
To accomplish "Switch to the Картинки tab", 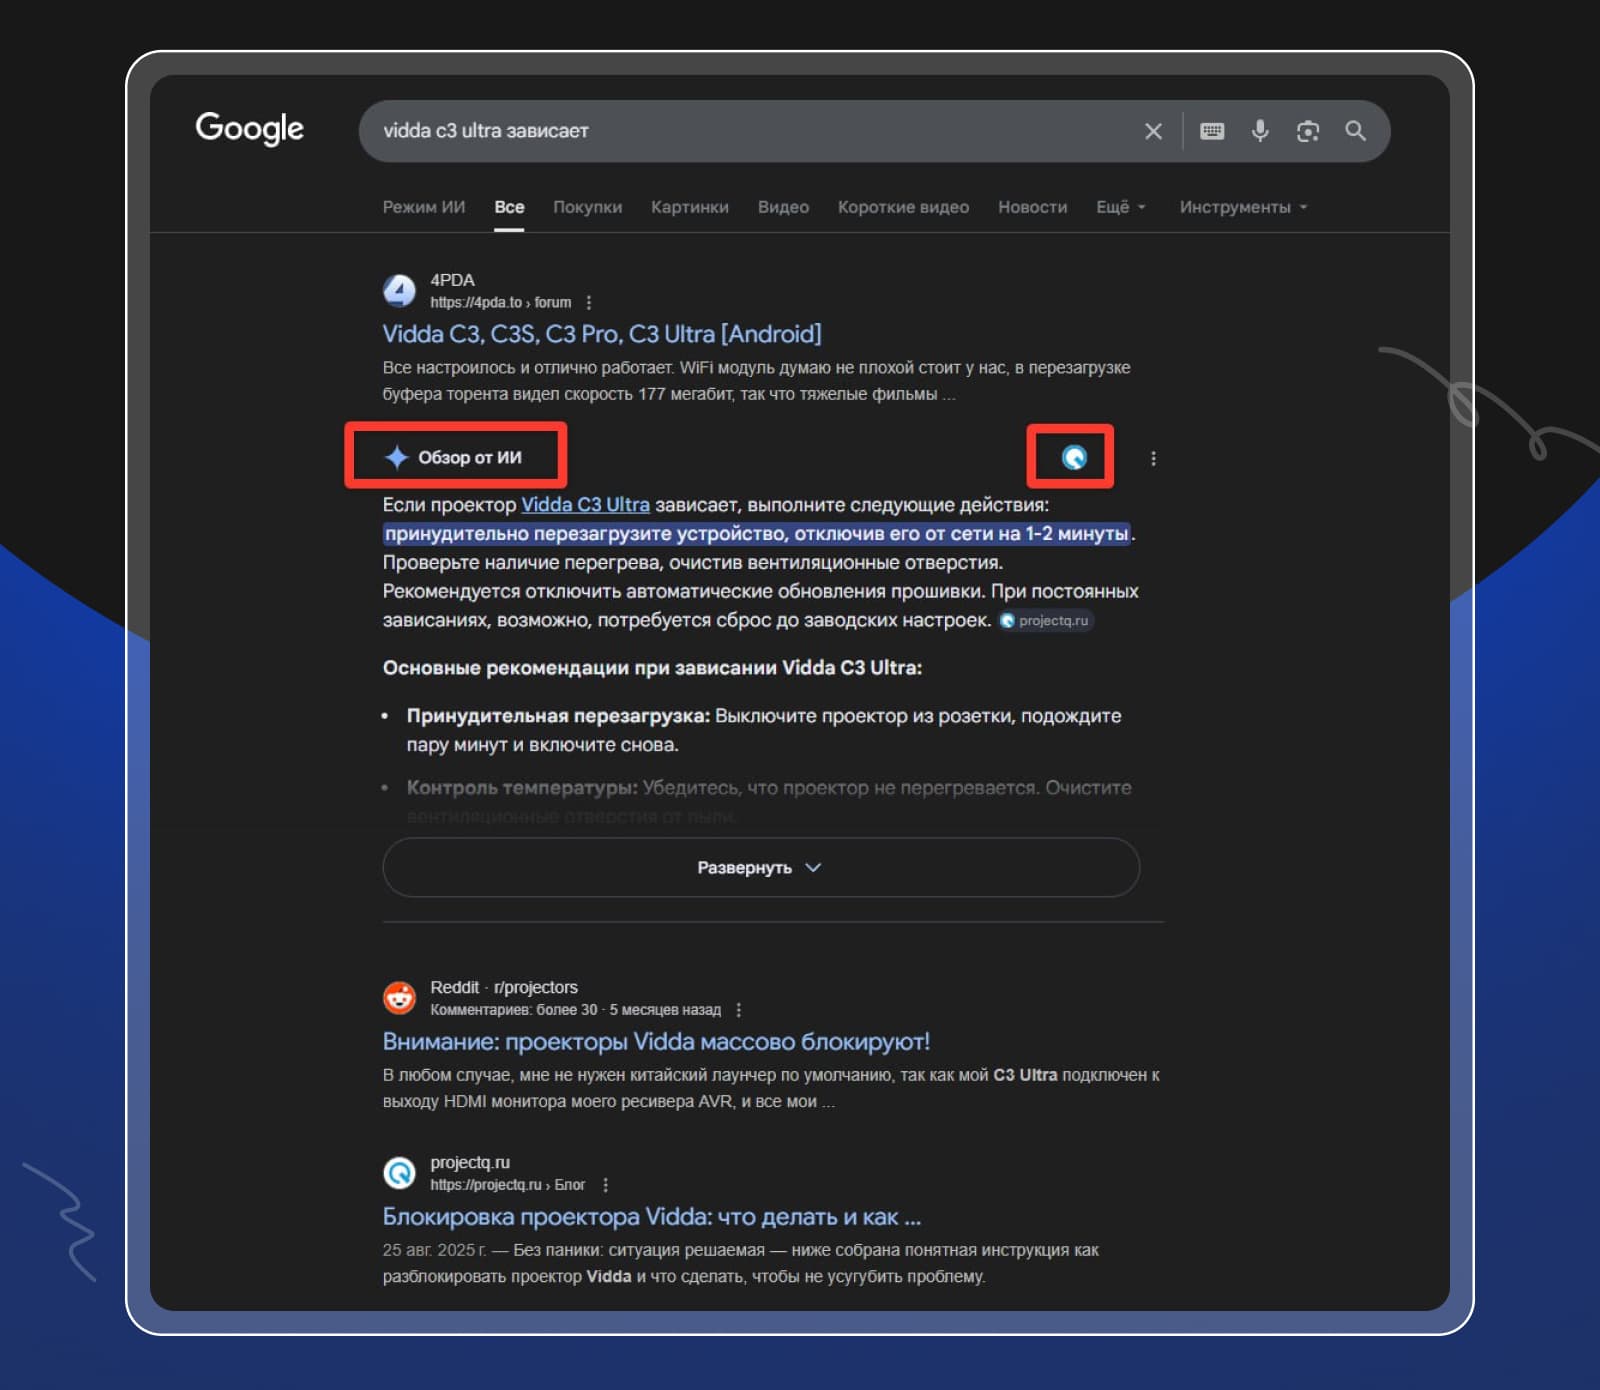I will tap(689, 207).
